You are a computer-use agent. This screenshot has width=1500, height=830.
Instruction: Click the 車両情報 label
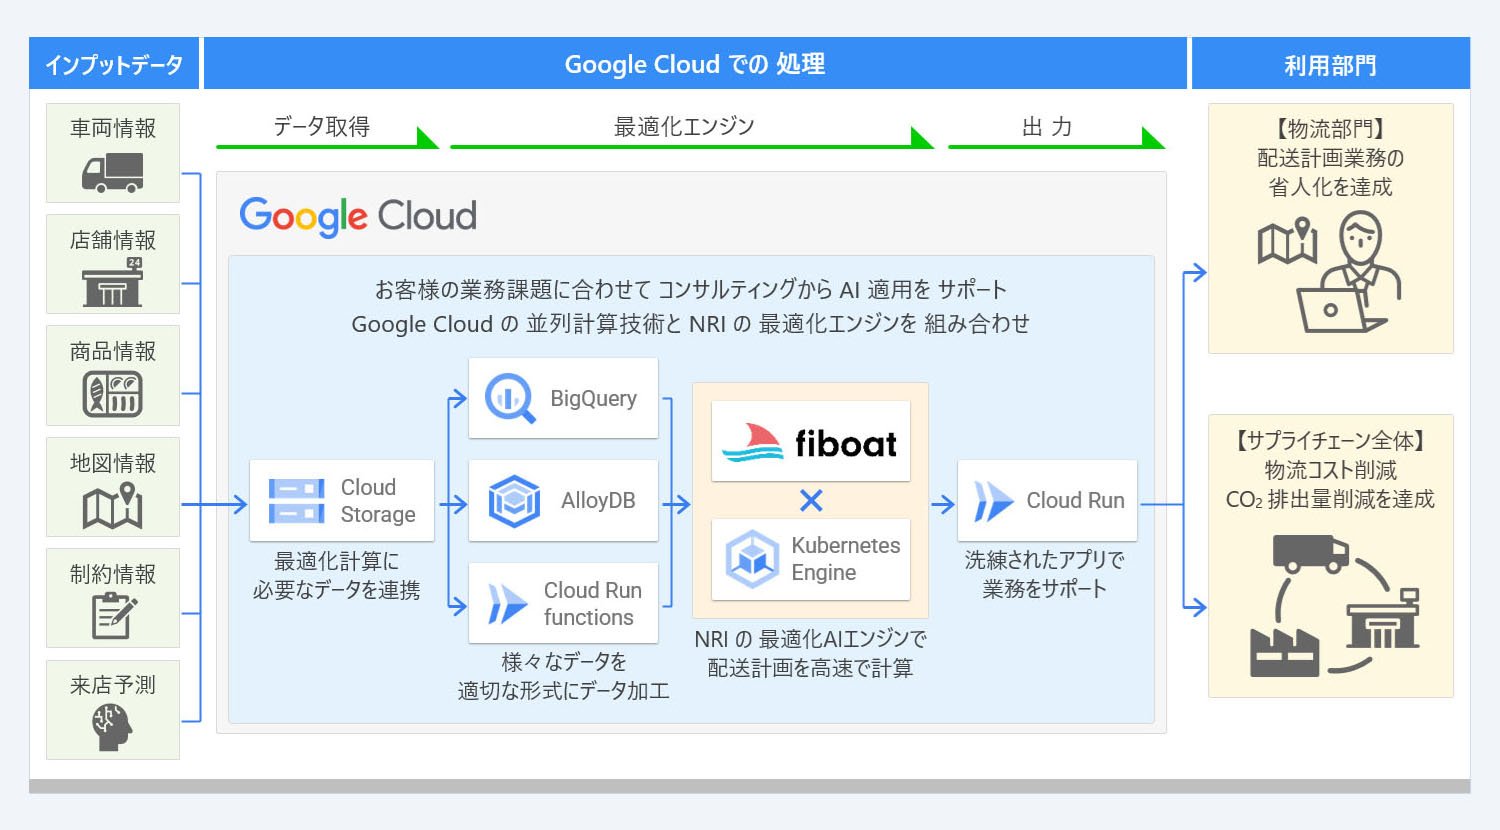[113, 128]
